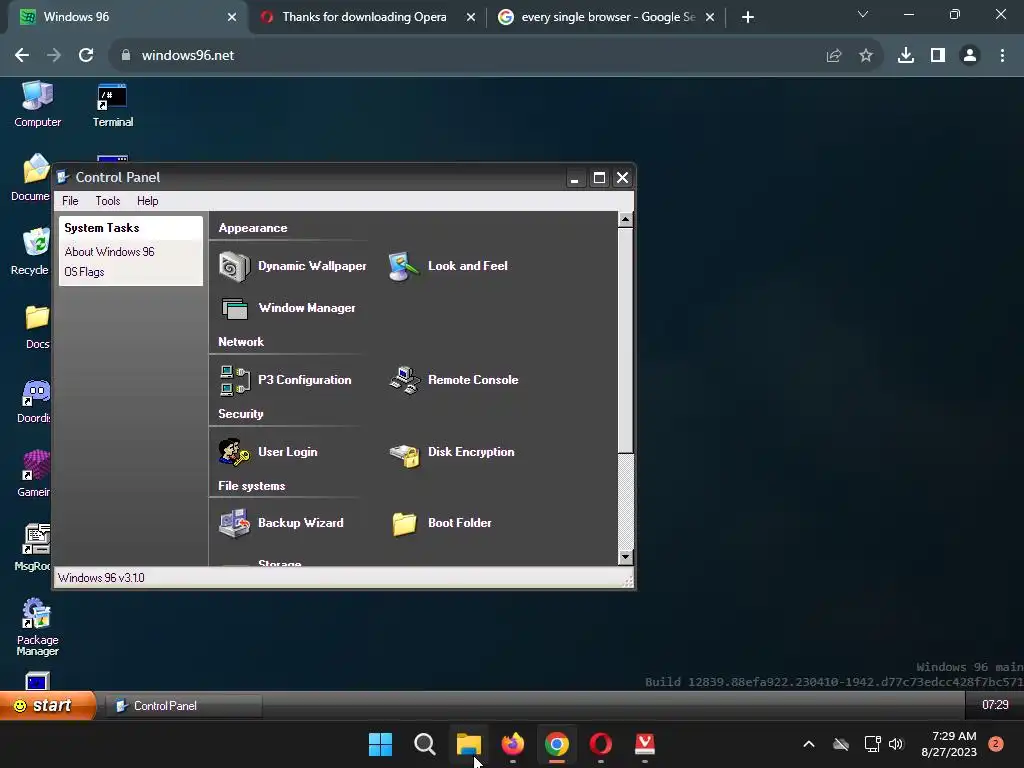Share this page icon in address bar

pyautogui.click(x=834, y=56)
